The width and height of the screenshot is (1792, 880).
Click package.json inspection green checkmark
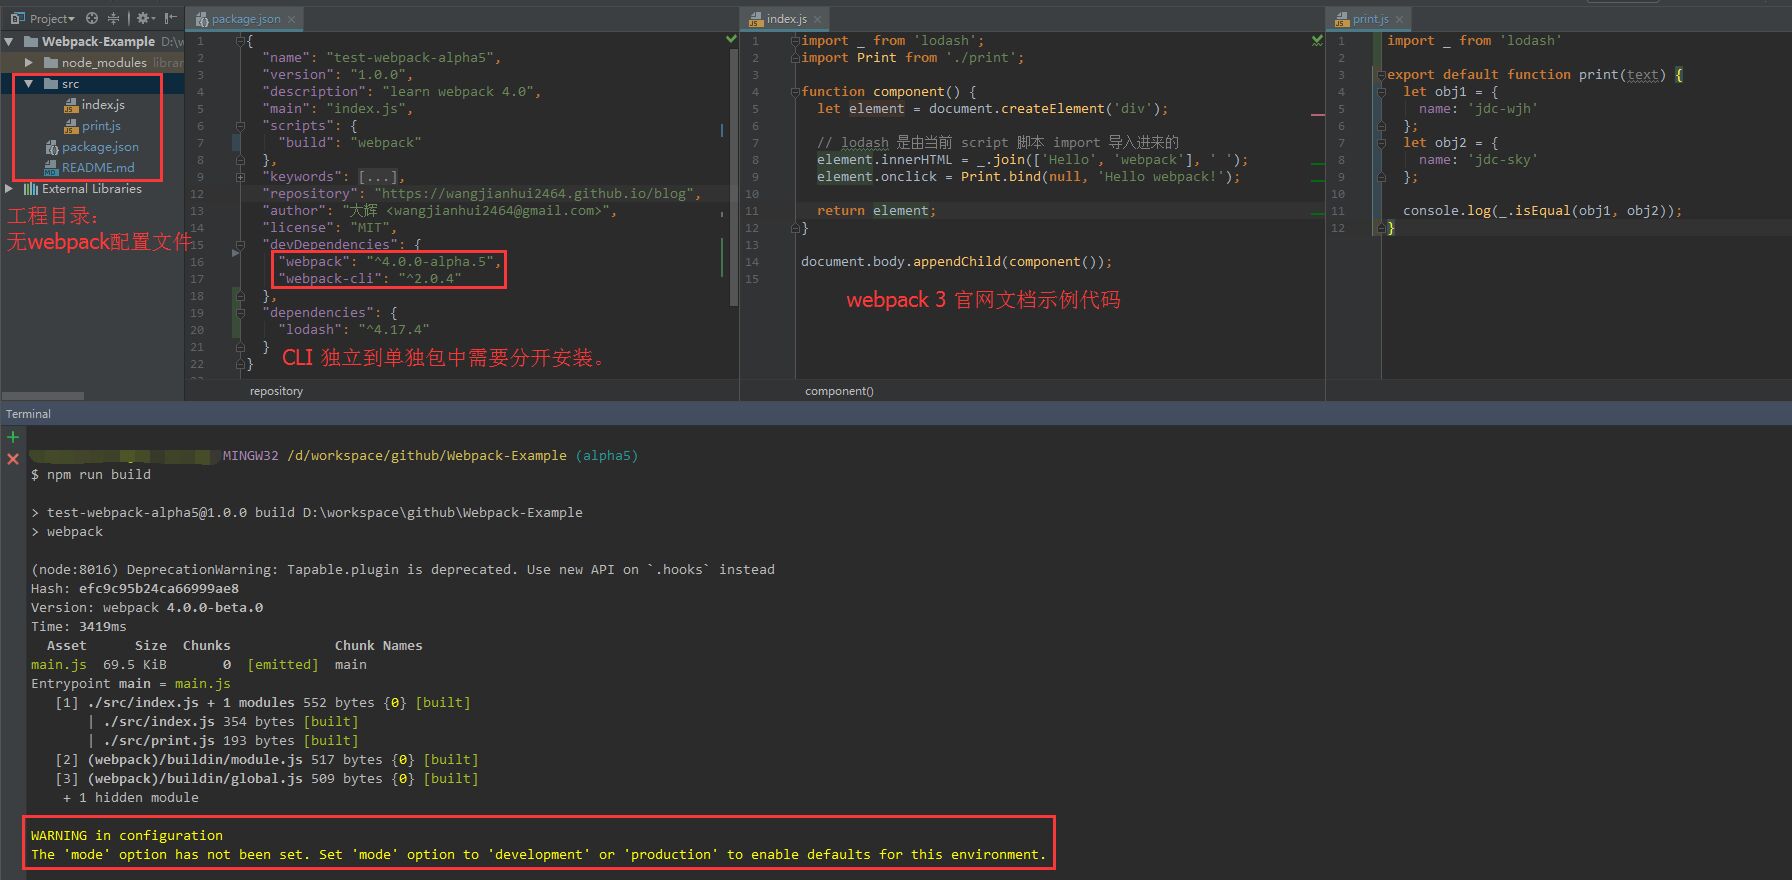pos(731,39)
